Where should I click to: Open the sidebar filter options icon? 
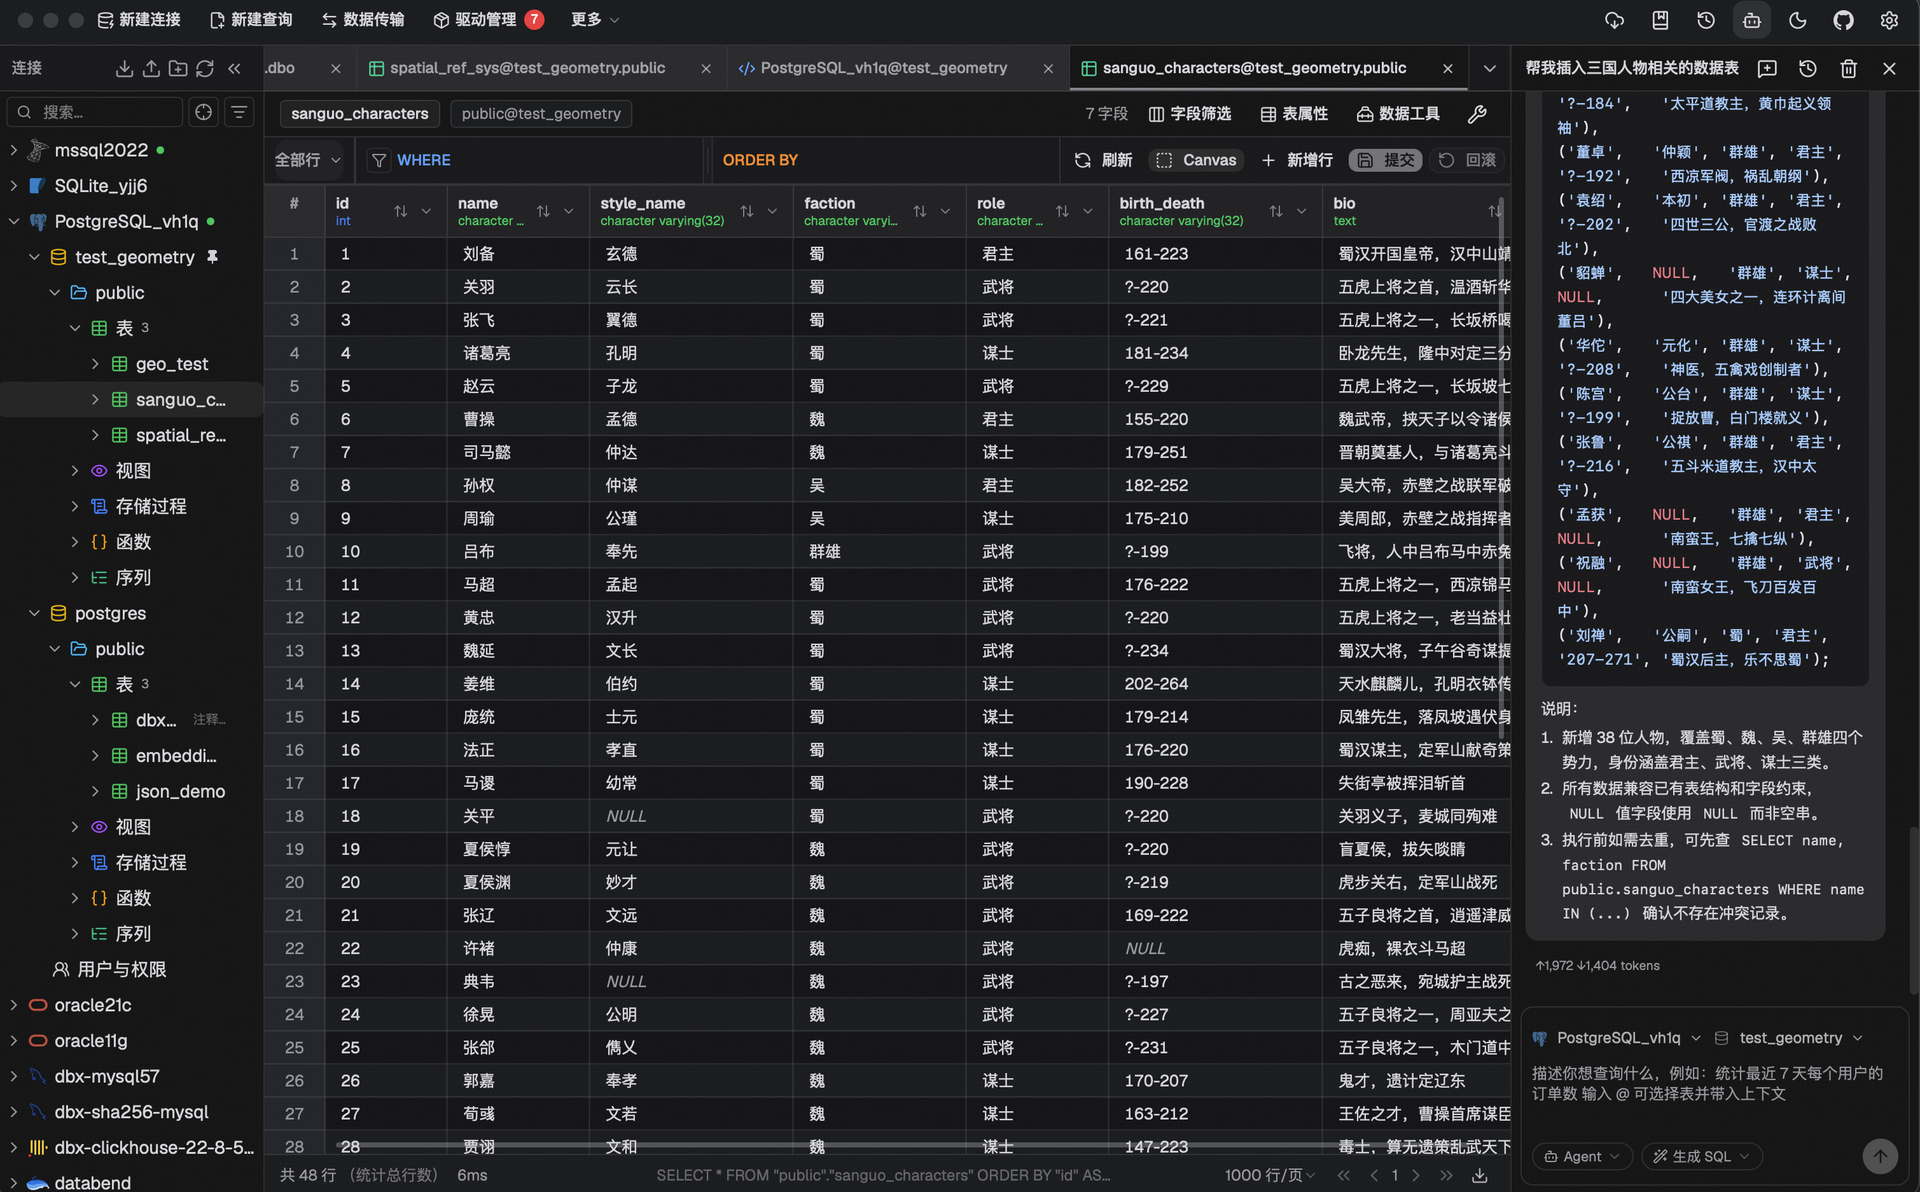239,112
